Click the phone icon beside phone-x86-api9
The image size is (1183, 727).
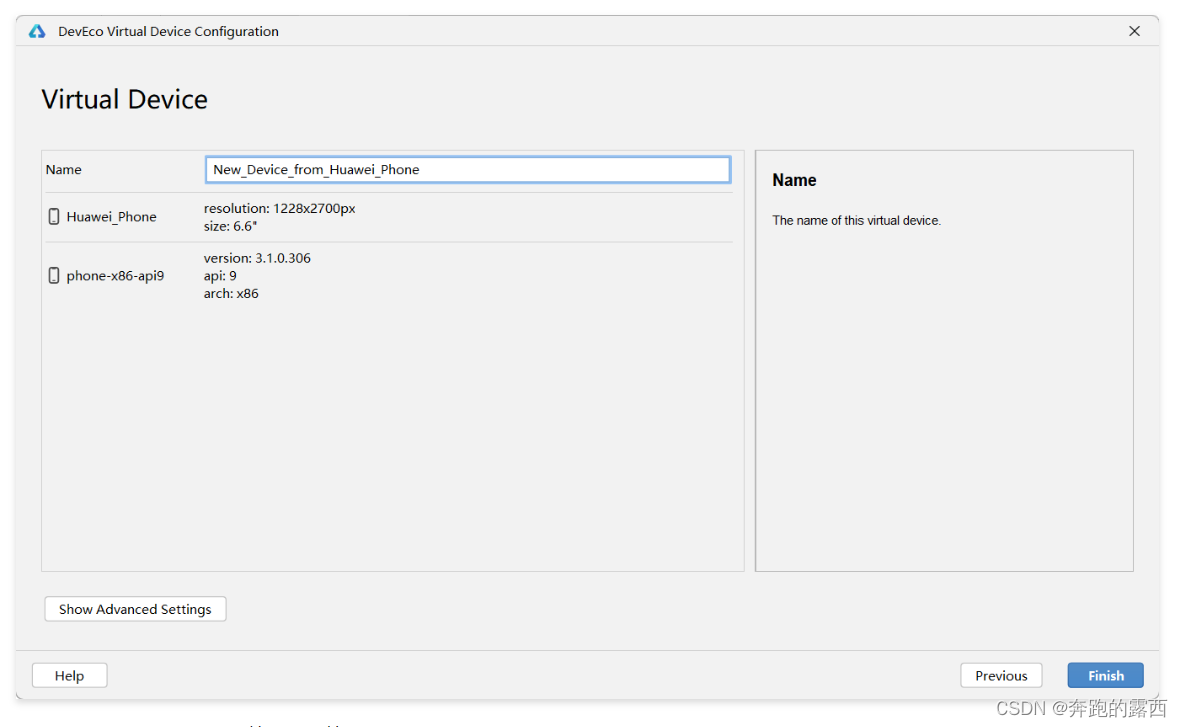54,275
